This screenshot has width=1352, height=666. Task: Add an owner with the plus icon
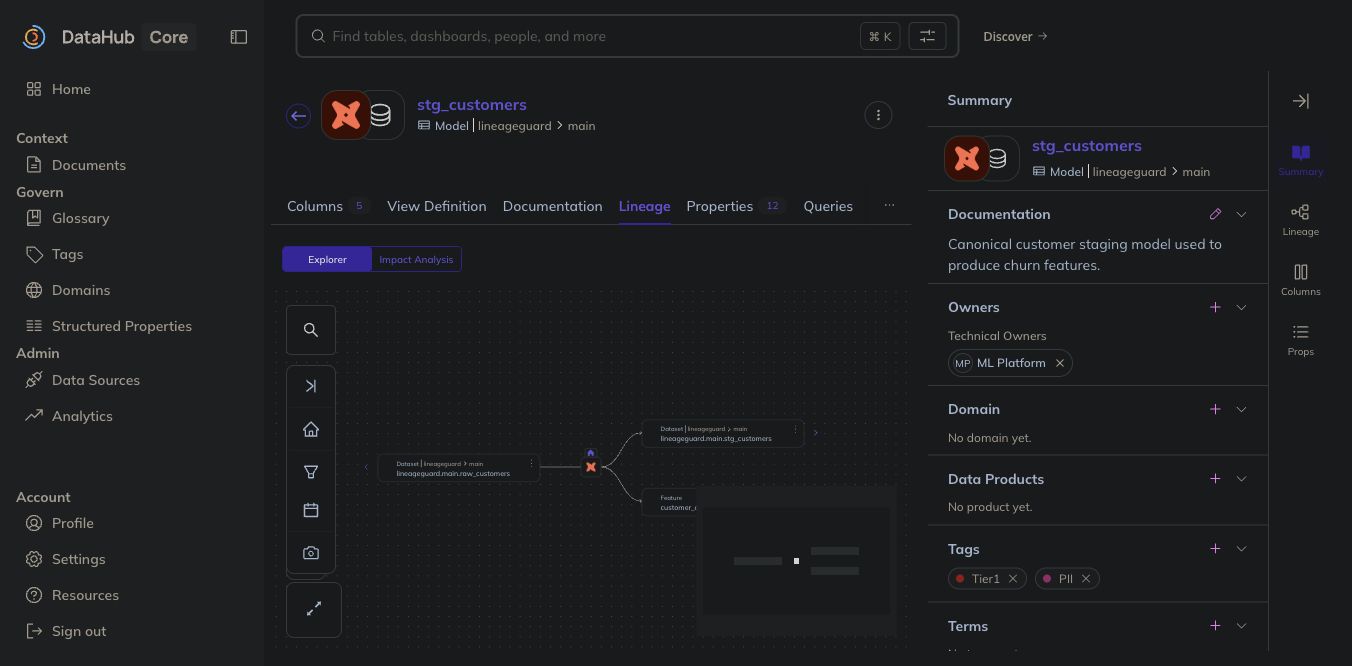pos(1215,307)
